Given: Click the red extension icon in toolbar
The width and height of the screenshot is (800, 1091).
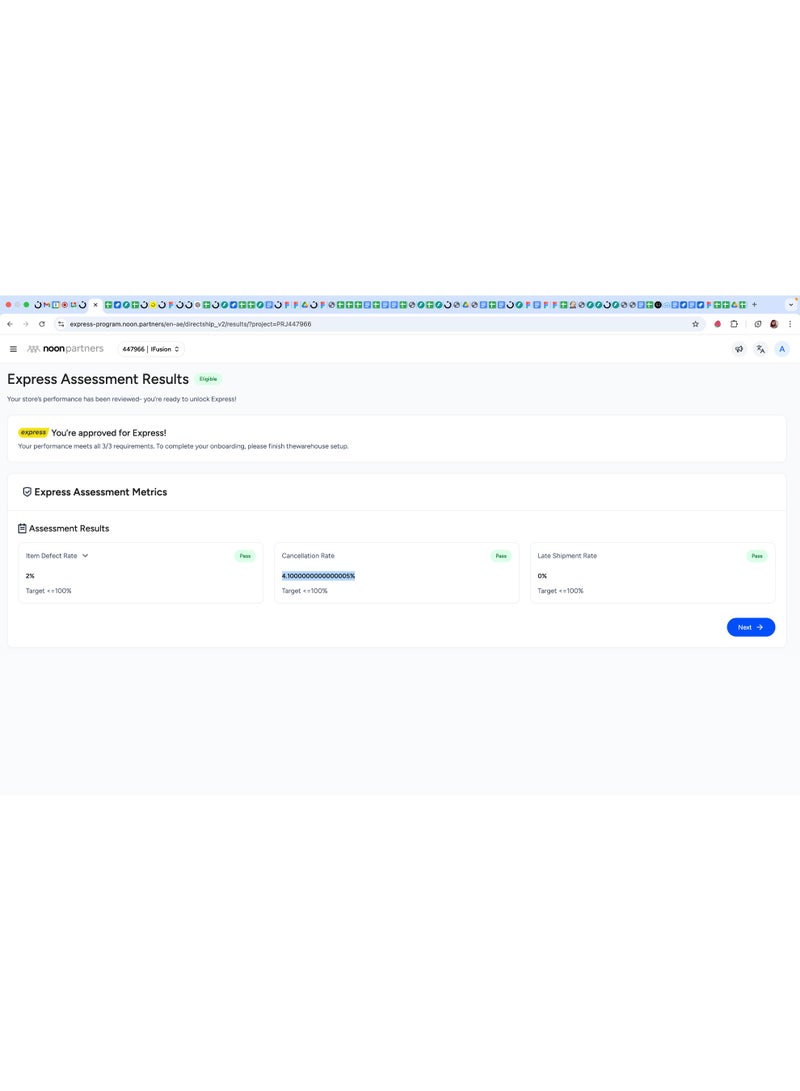Looking at the screenshot, I should tap(717, 324).
